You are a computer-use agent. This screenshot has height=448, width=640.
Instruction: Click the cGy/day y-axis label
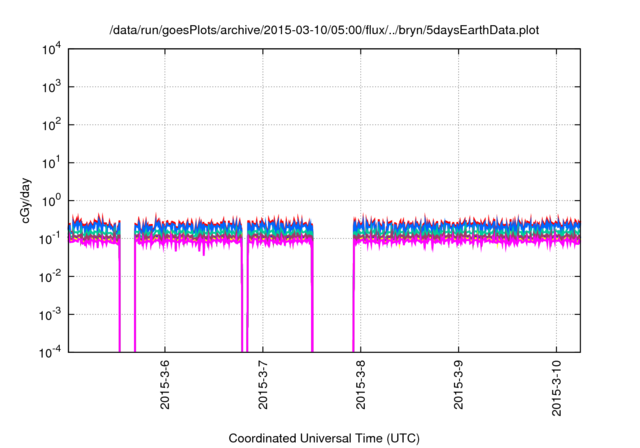(25, 200)
